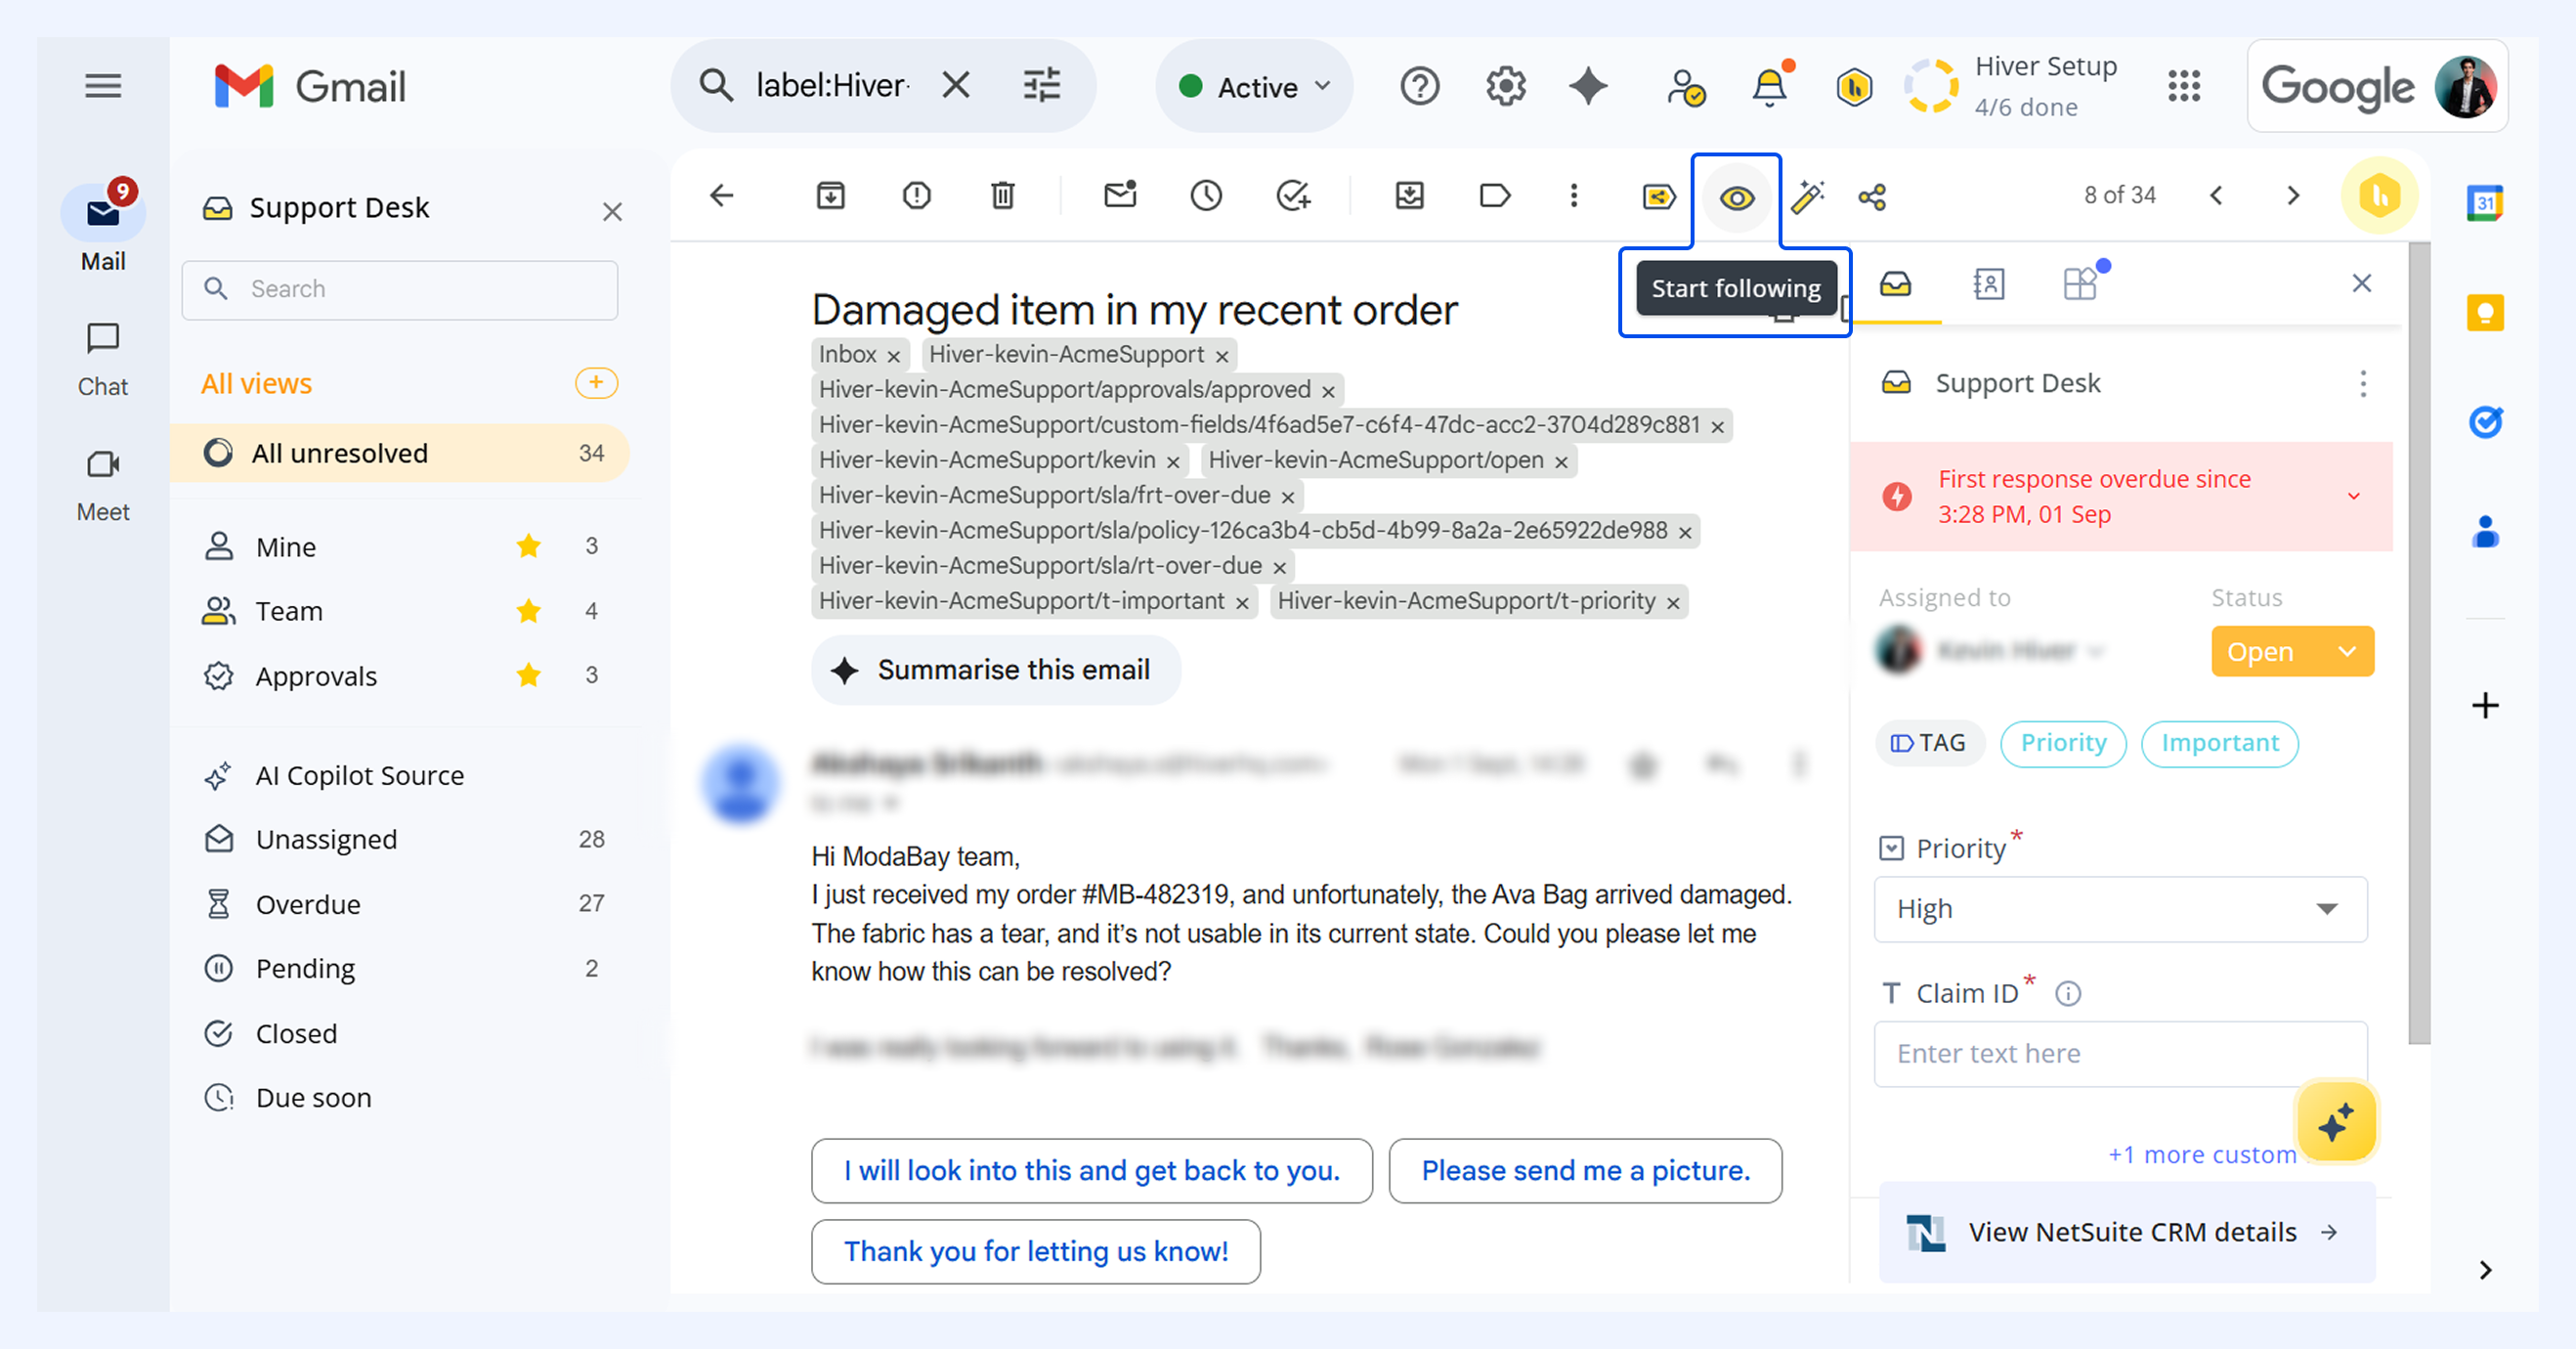Expand the first response overdue alert
This screenshot has width=2576, height=1349.
click(x=2354, y=497)
